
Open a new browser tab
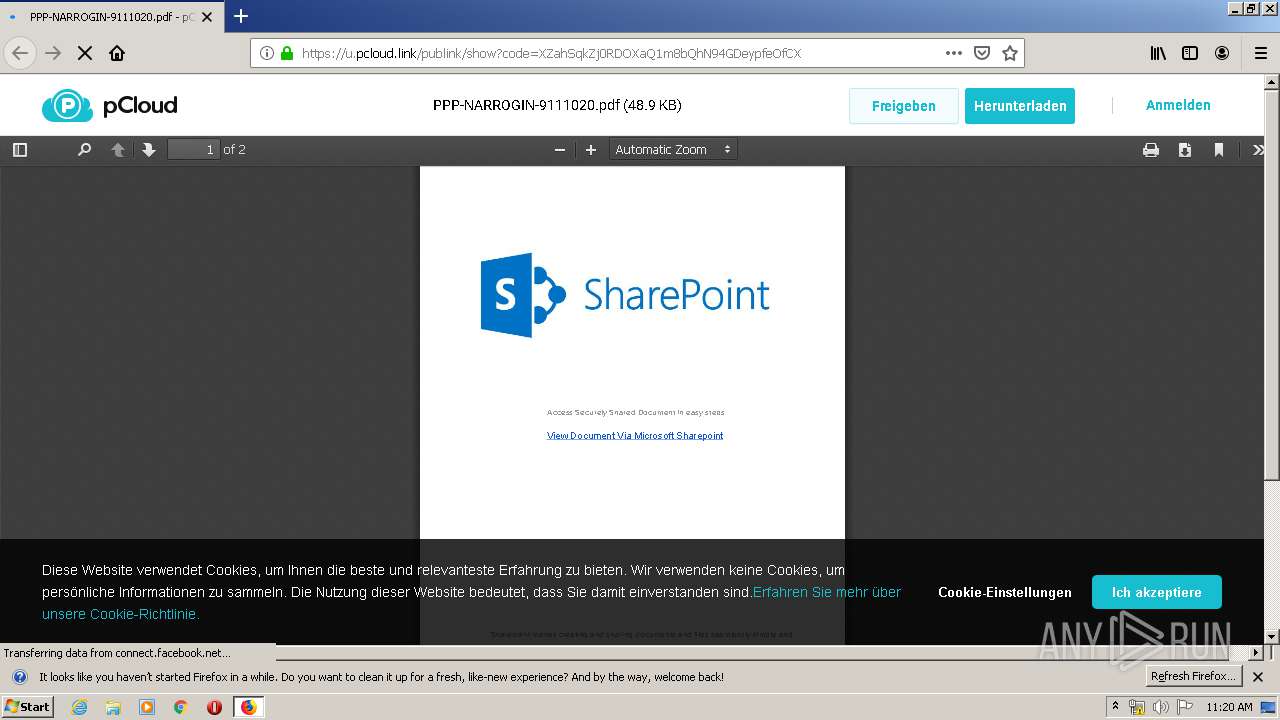coord(241,16)
